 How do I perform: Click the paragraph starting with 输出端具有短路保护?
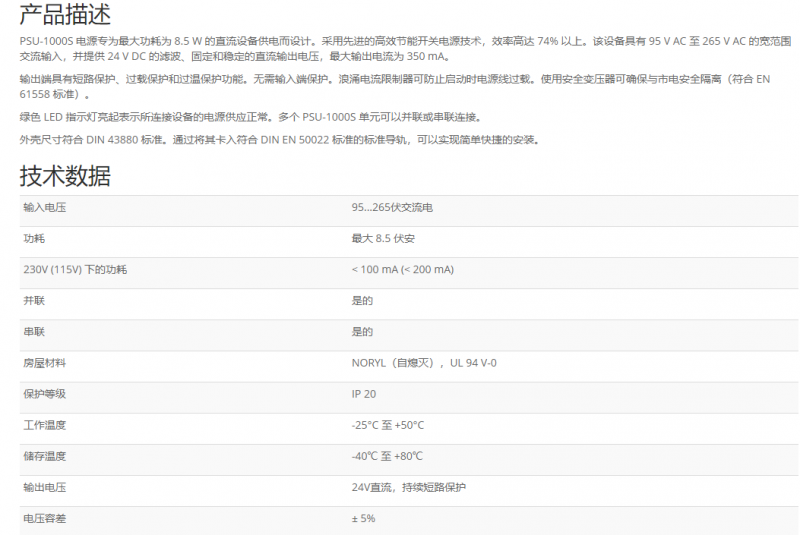pyautogui.click(x=400, y=86)
